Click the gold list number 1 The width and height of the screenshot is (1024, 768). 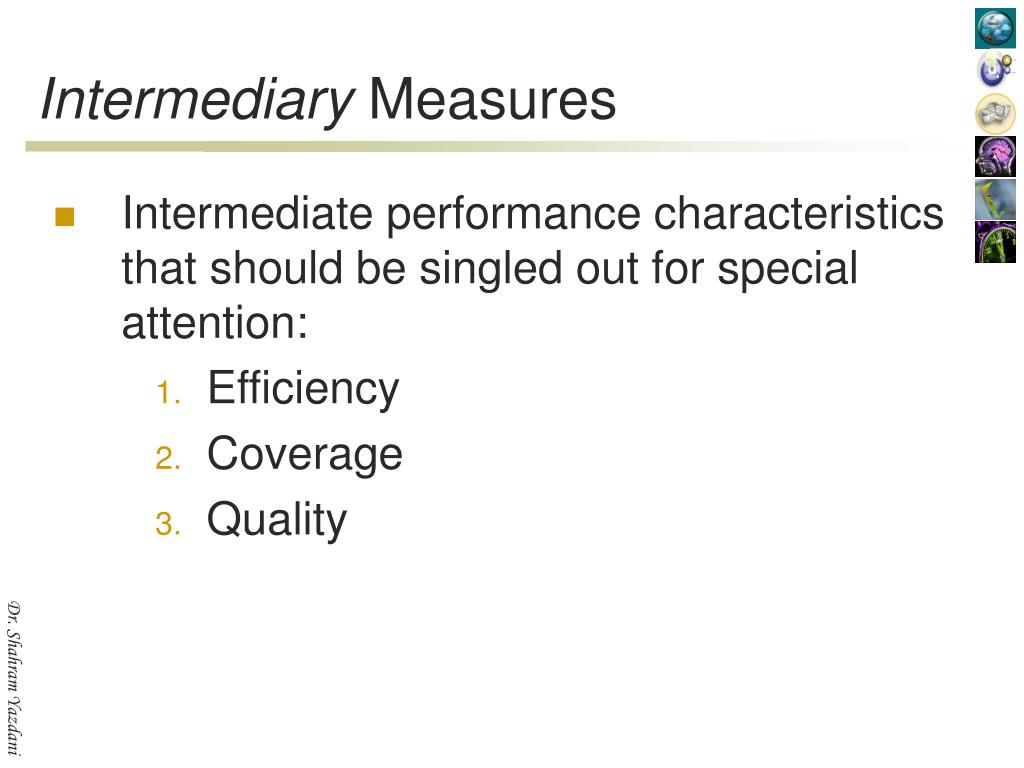point(168,392)
